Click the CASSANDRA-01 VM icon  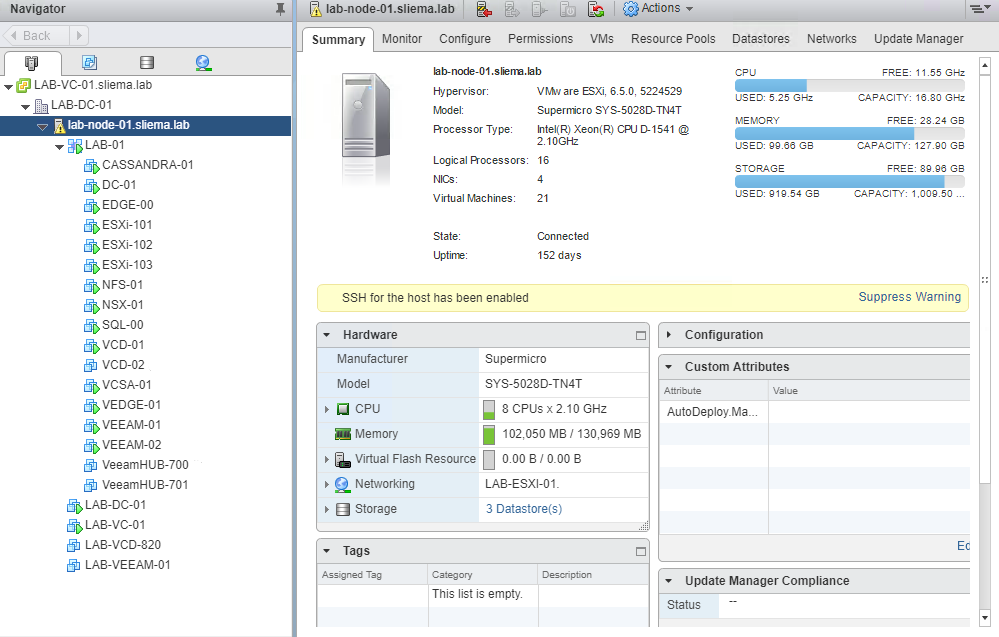(92, 166)
